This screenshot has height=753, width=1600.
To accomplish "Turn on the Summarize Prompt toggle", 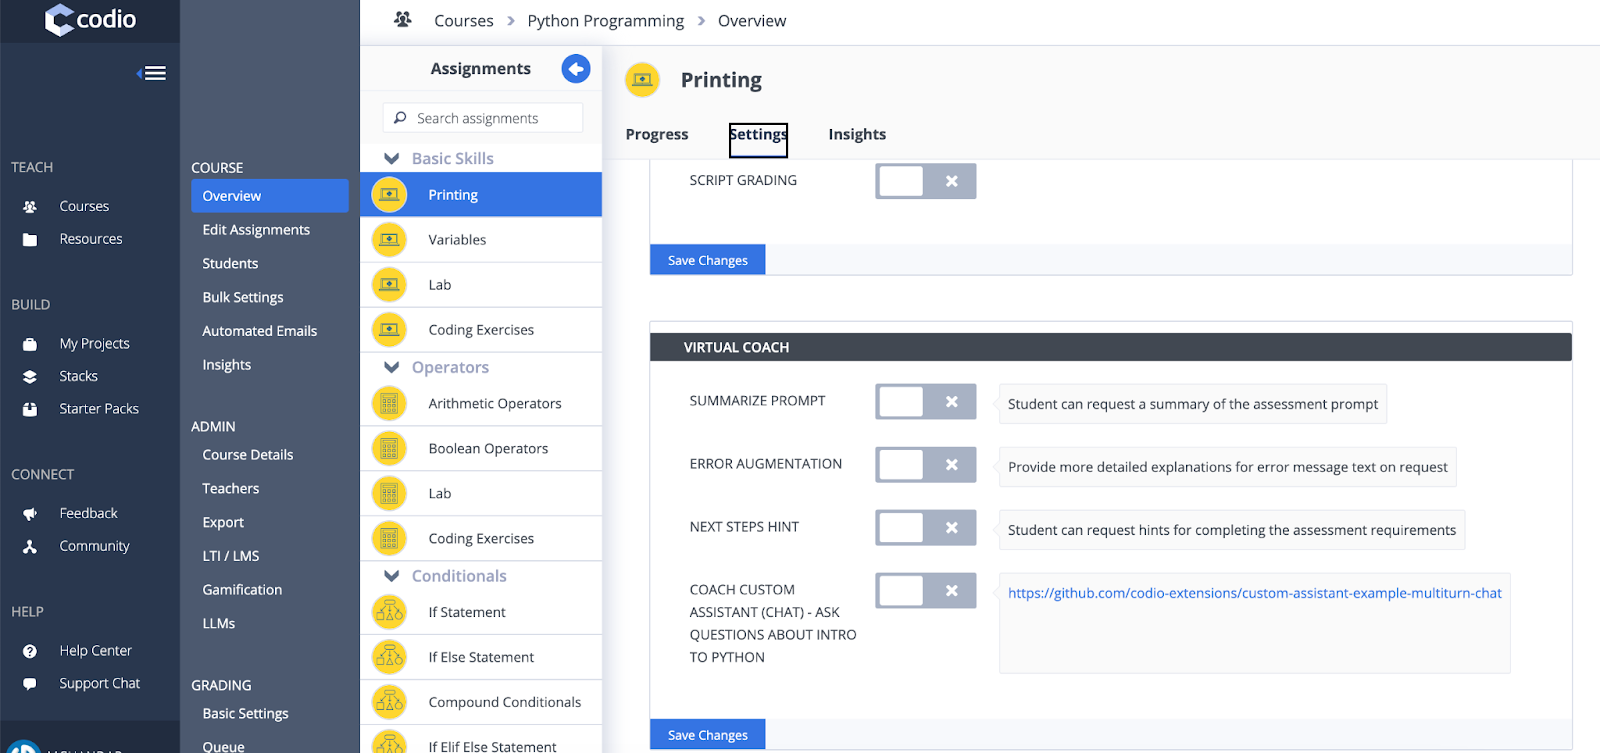I will 925,402.
